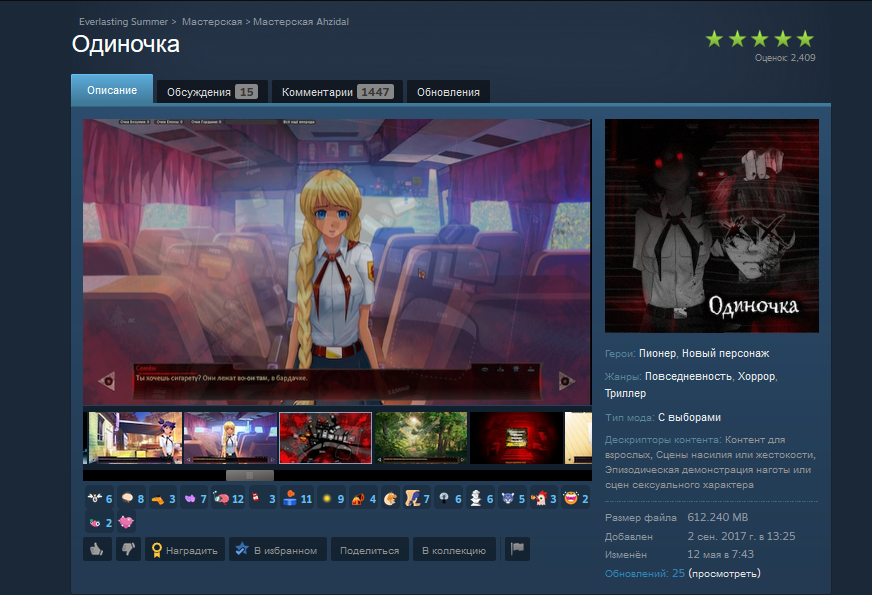This screenshot has height=595, width=872.
Task: Select the blonde girl on bus thumbnail
Action: coord(230,438)
